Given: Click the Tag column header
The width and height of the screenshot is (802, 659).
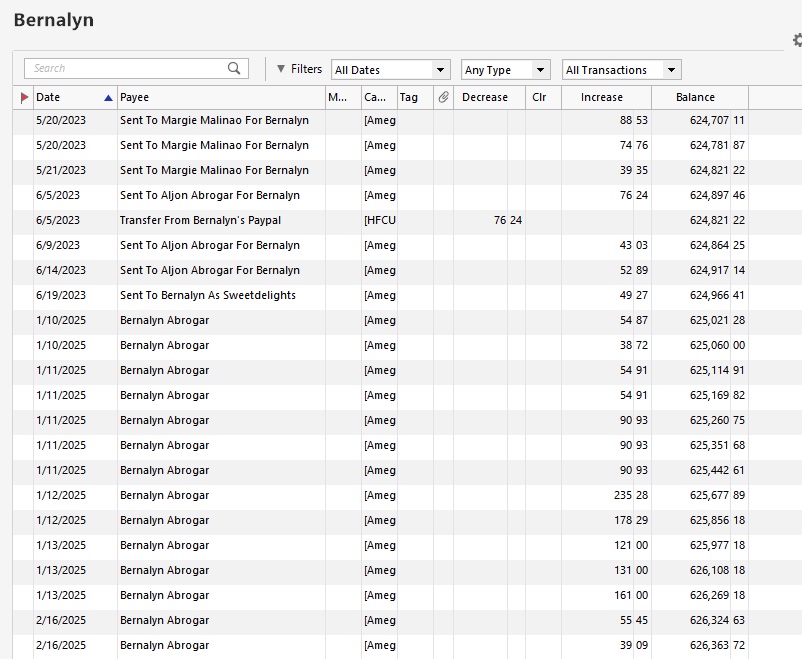Looking at the screenshot, I should (409, 97).
